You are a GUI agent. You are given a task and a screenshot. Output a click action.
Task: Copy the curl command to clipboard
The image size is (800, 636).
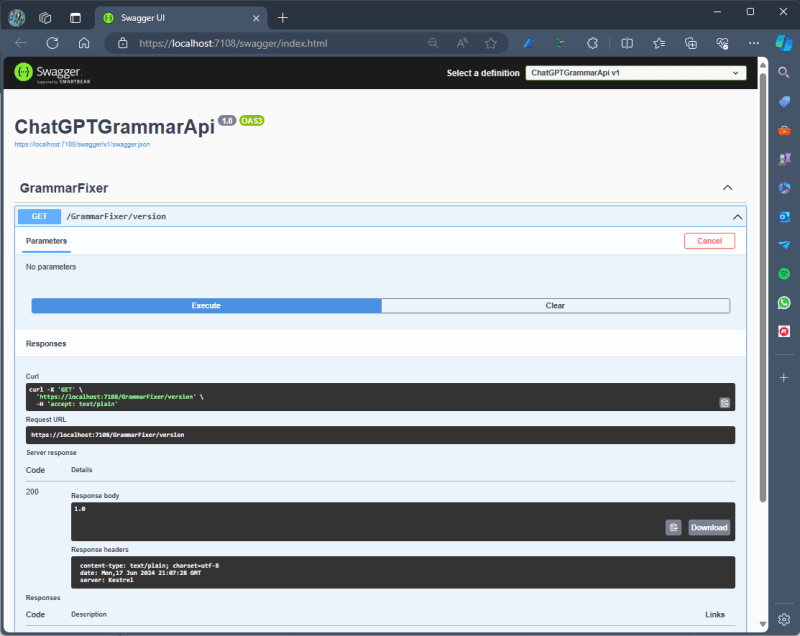click(724, 402)
